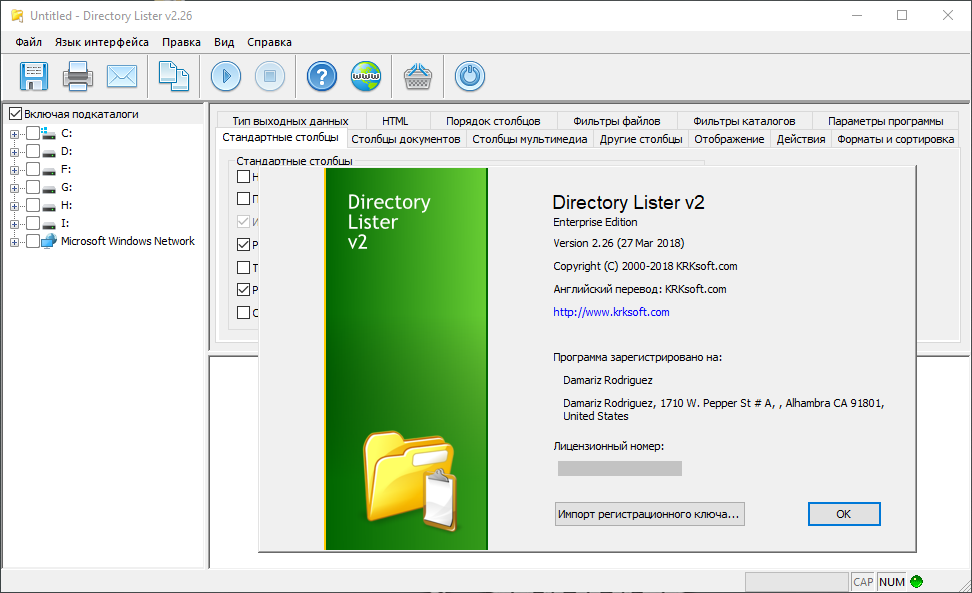
Task: Click the NUM indicator in status bar
Action: [x=891, y=582]
